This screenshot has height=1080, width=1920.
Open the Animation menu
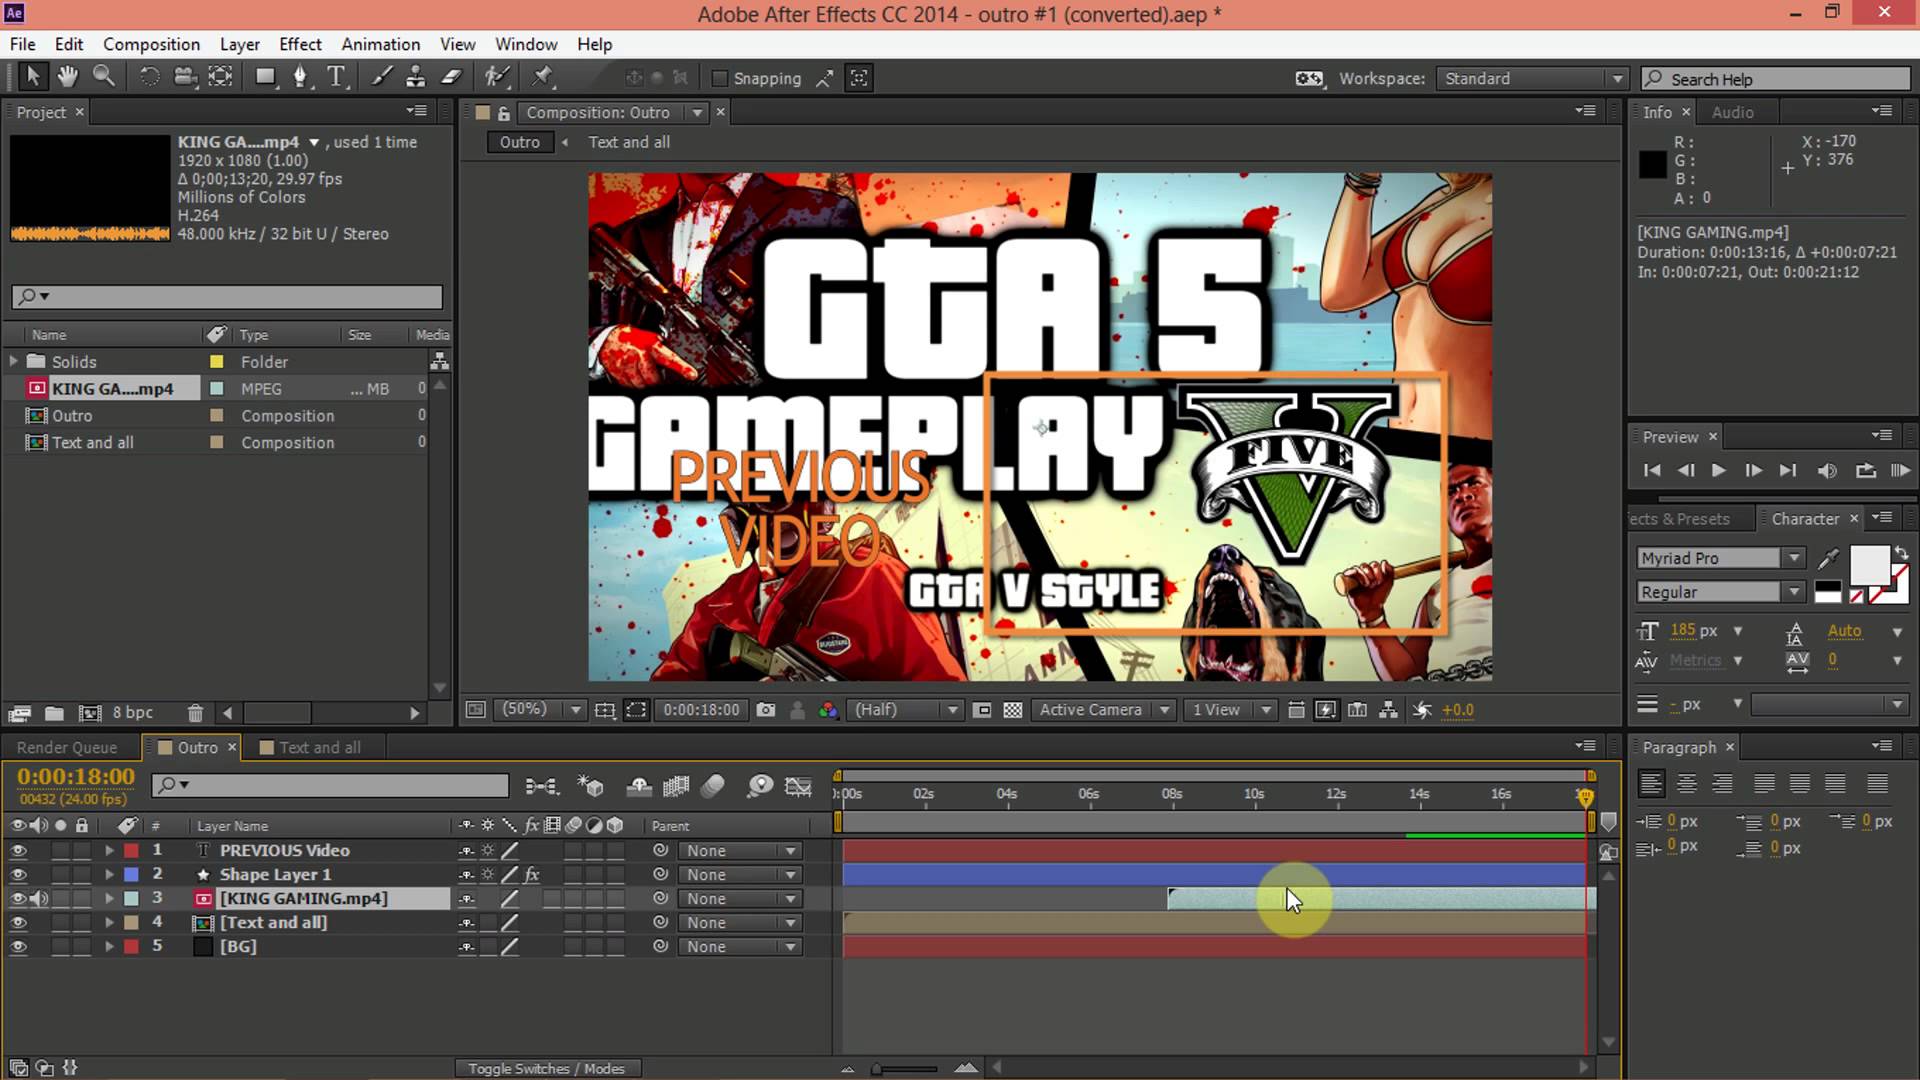click(x=380, y=44)
